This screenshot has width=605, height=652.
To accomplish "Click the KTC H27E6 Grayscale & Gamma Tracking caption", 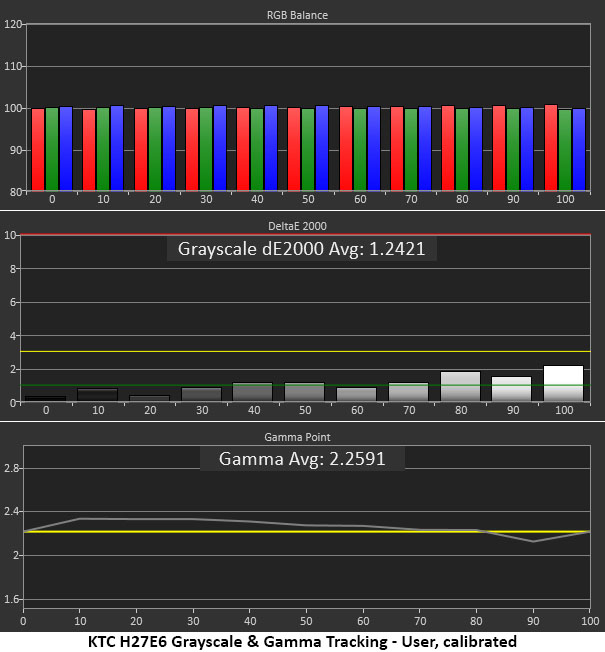I will (x=302, y=641).
